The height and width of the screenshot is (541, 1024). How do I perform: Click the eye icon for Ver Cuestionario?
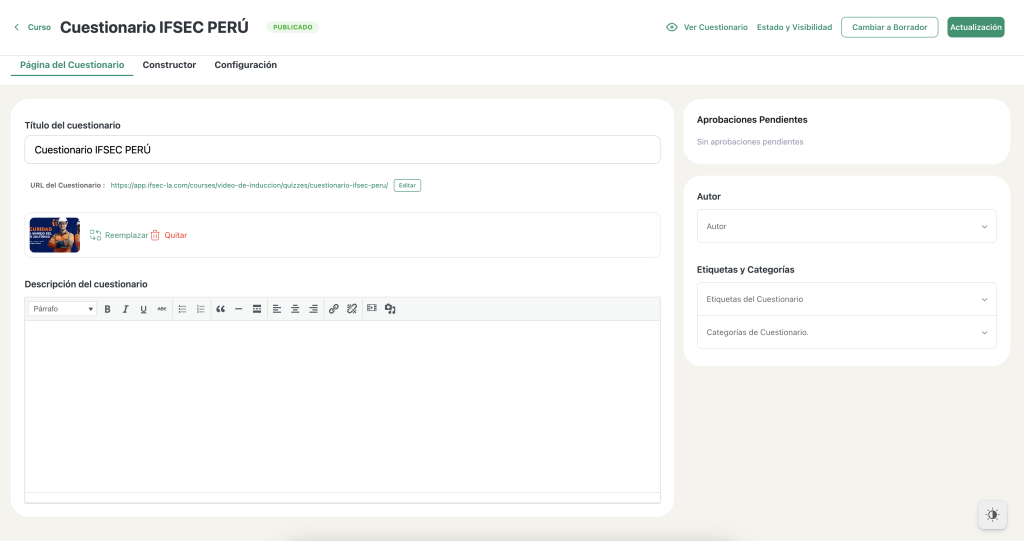tap(671, 27)
